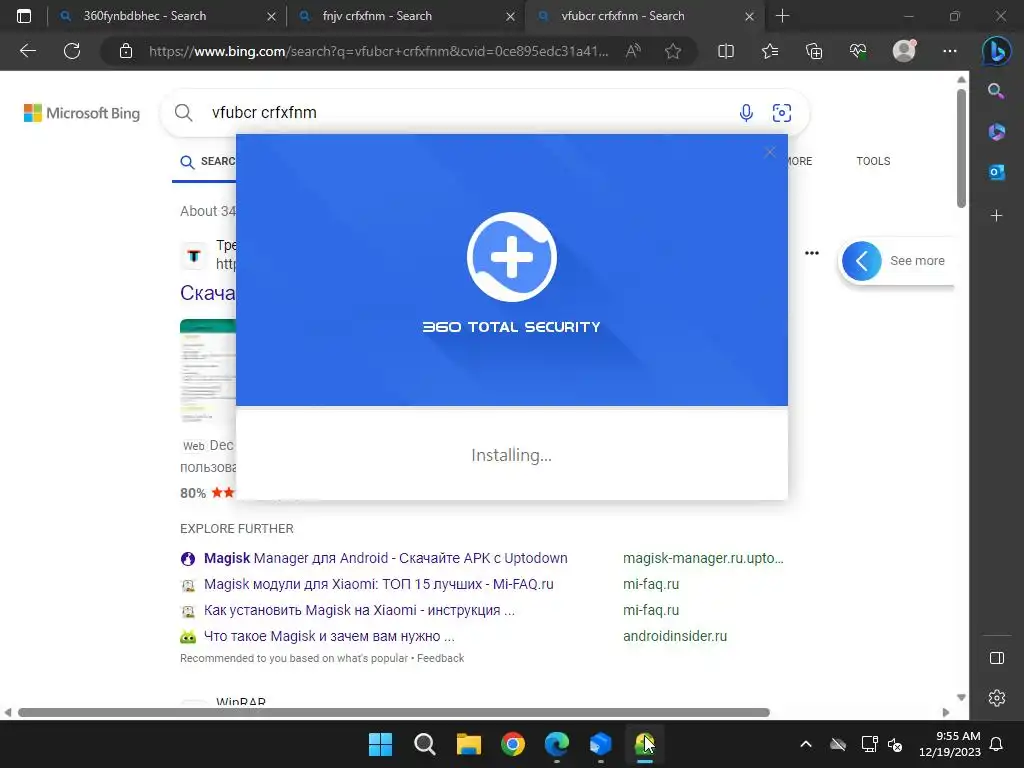Click the horizontal page scrollbar

tap(394, 712)
